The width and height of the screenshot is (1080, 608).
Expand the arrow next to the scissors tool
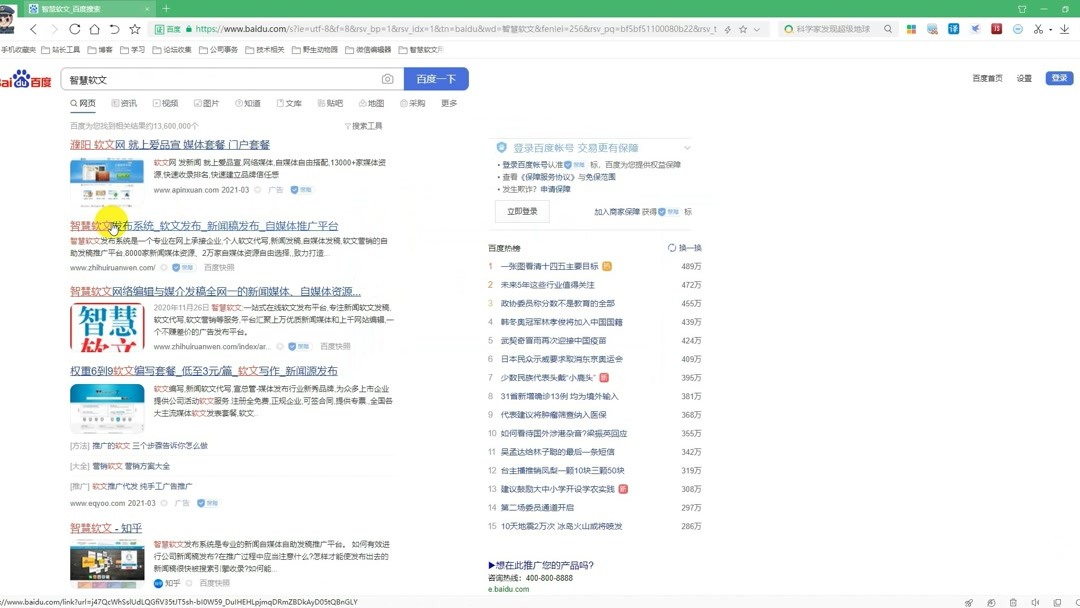pos(1049,29)
